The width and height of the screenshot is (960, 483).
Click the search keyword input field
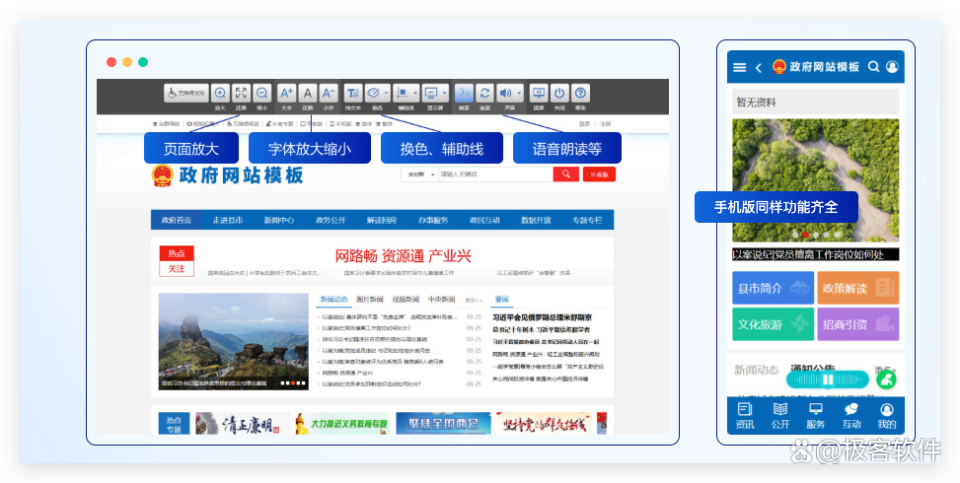[x=495, y=174]
